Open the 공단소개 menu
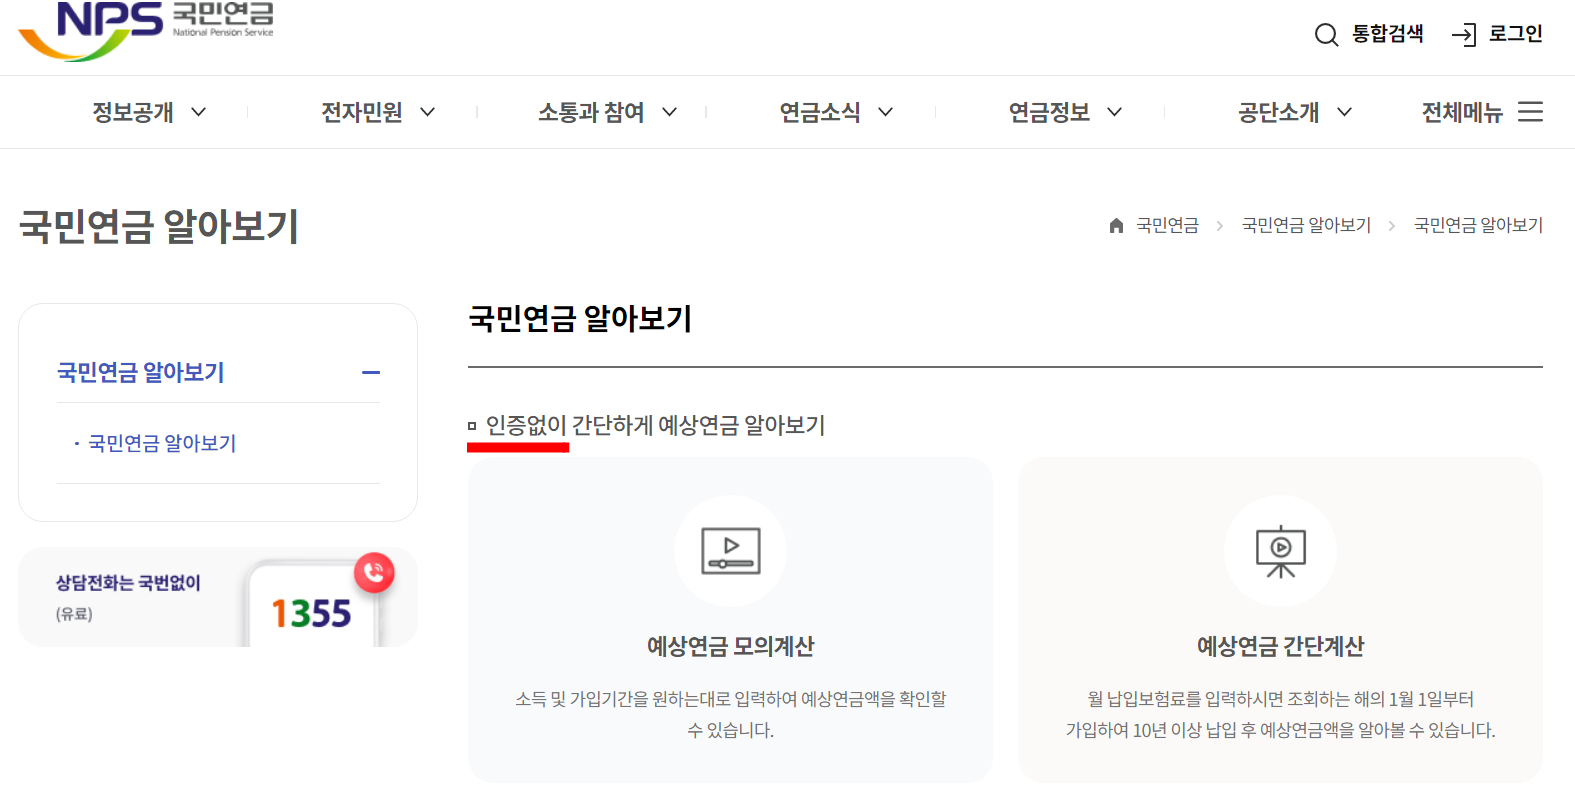This screenshot has width=1575, height=794. pyautogui.click(x=1279, y=112)
